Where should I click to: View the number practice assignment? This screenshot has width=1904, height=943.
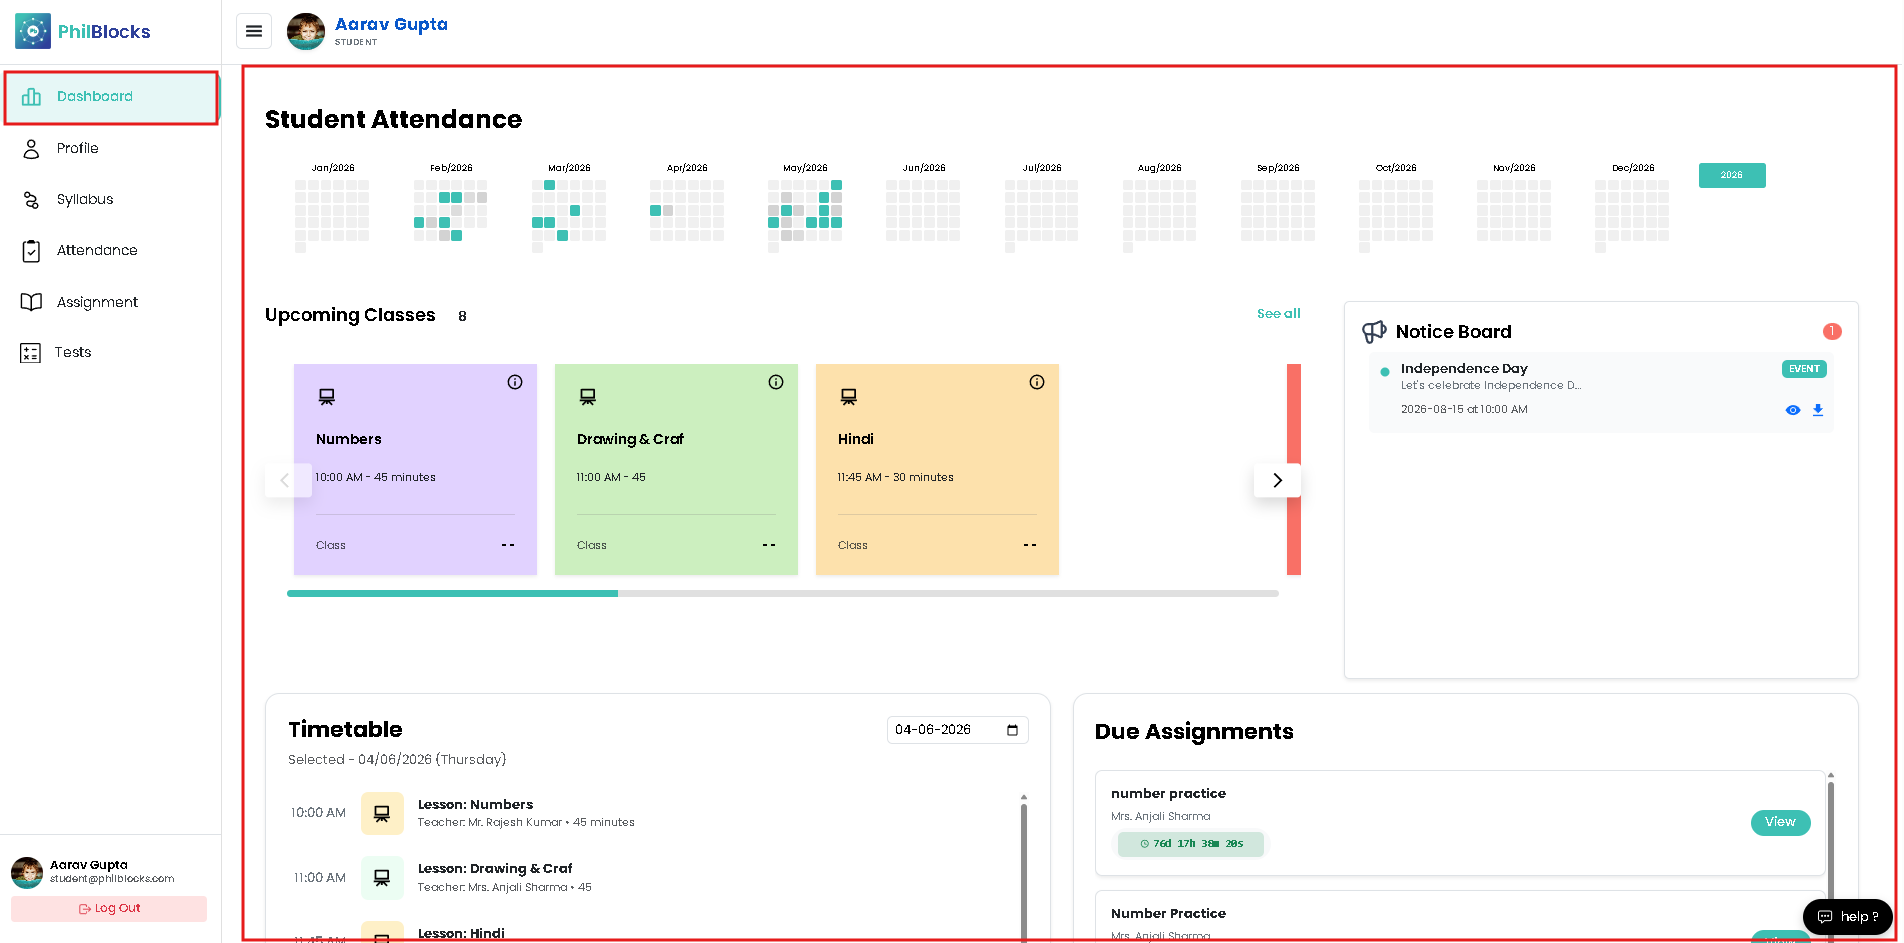pos(1780,822)
